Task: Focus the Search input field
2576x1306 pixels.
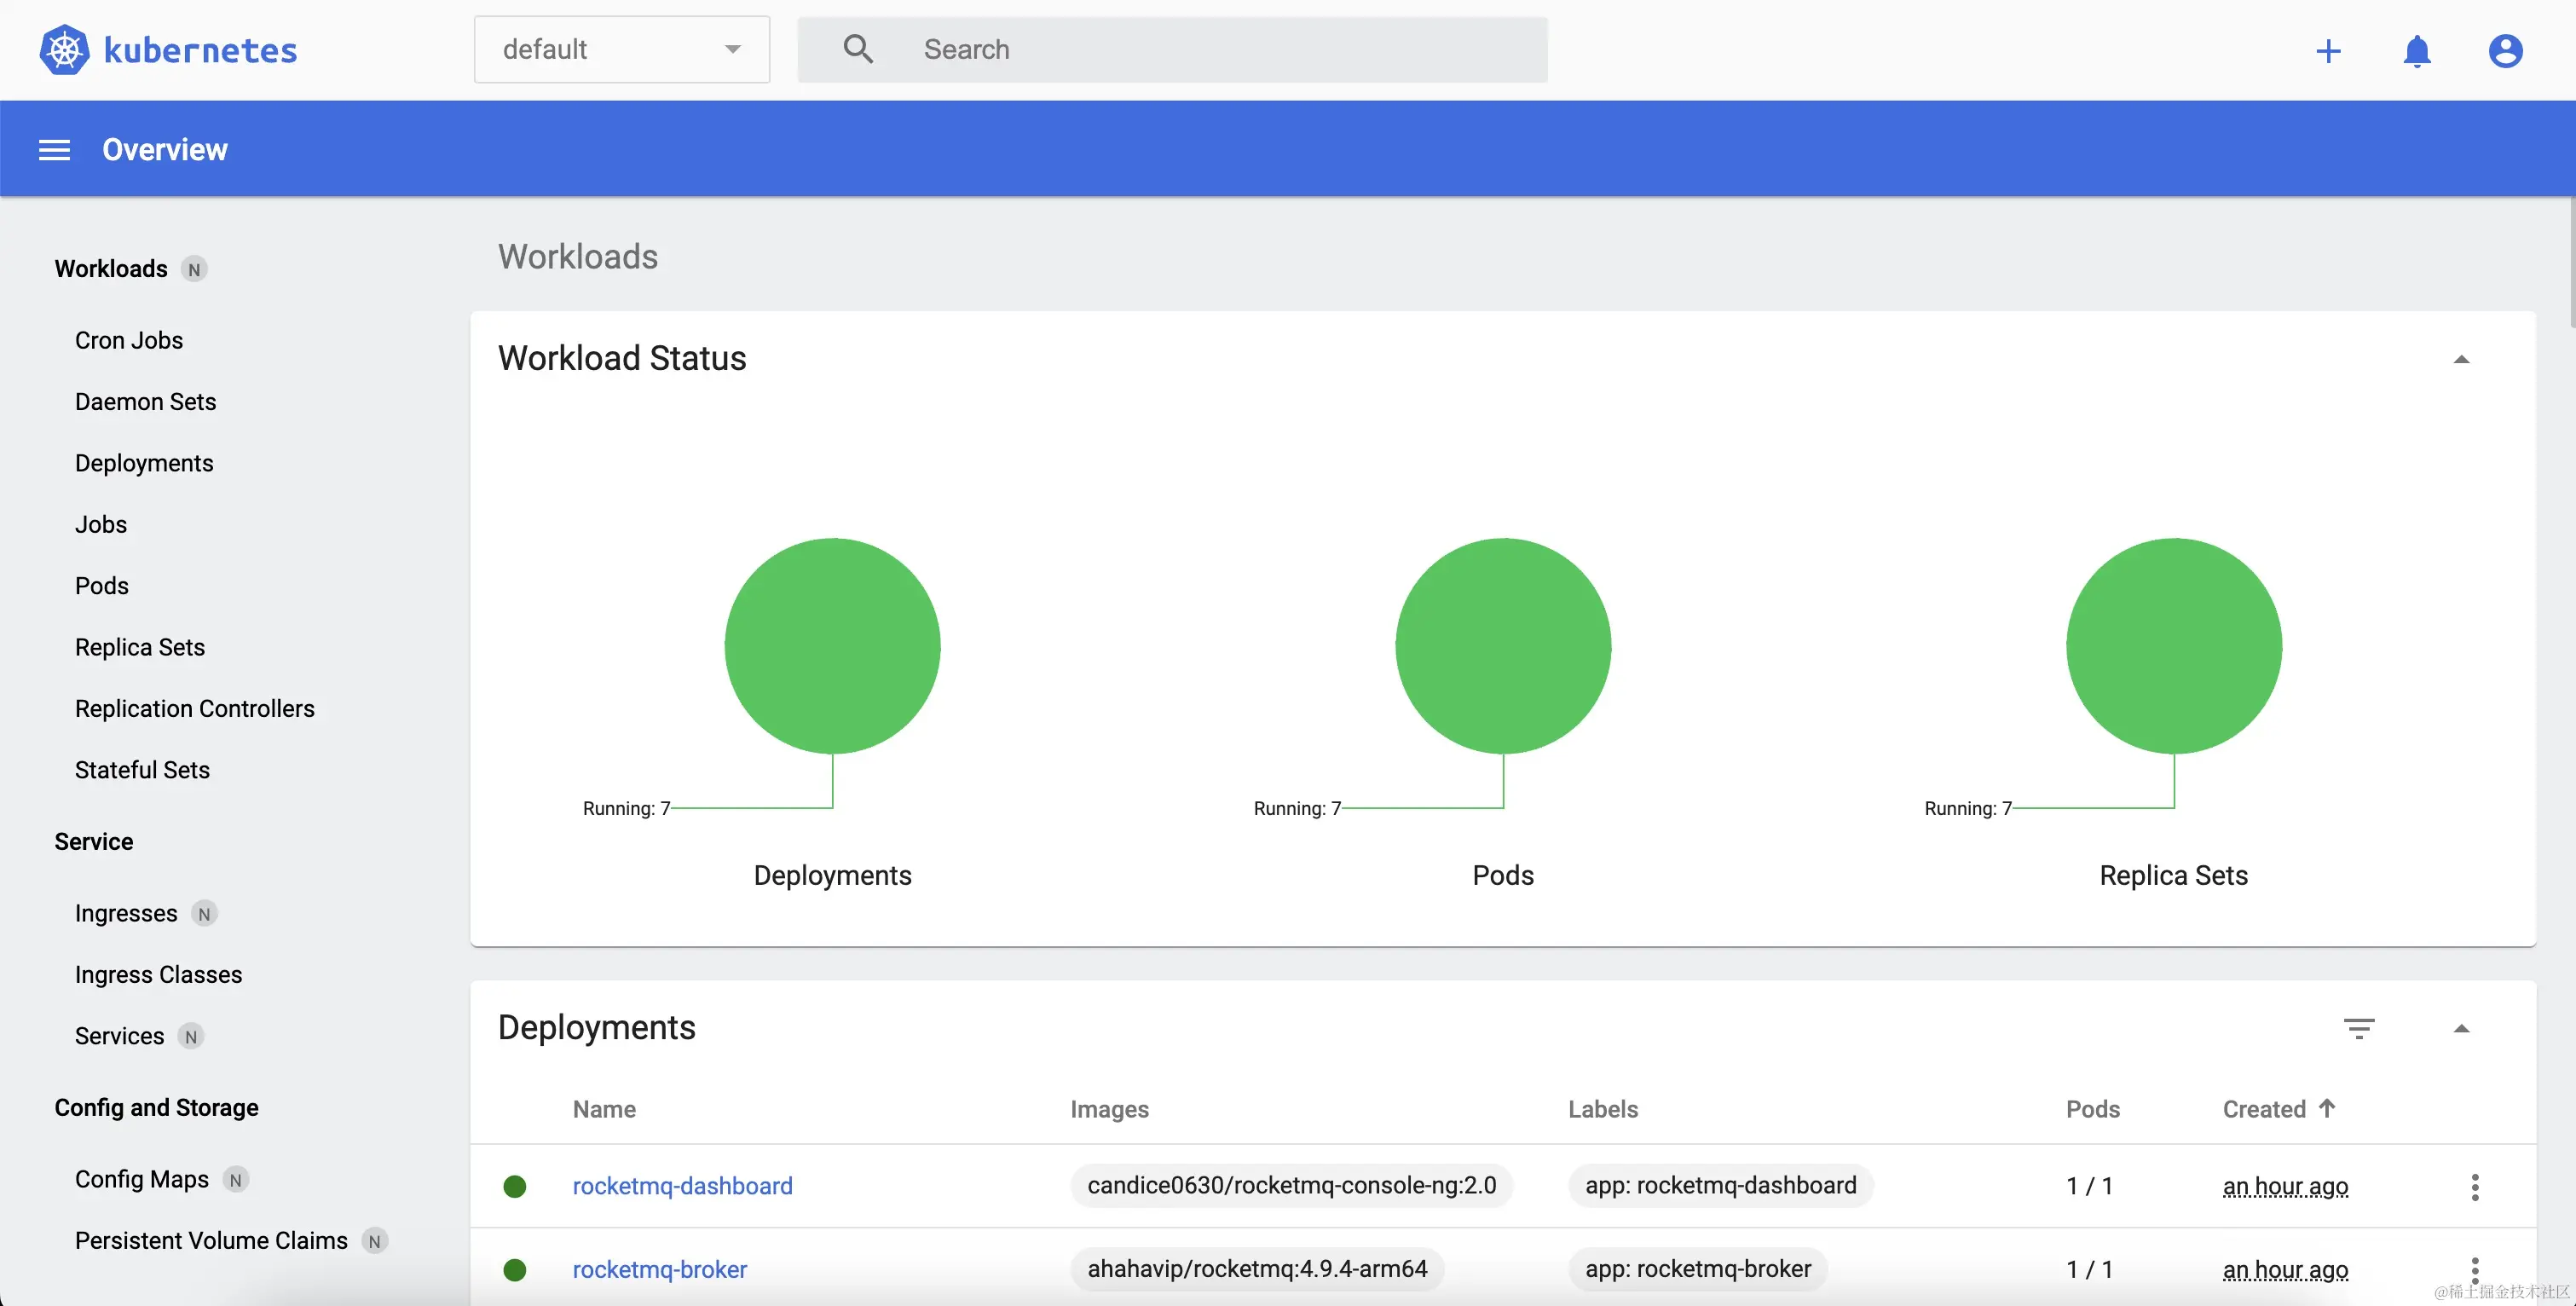Action: coord(1172,49)
